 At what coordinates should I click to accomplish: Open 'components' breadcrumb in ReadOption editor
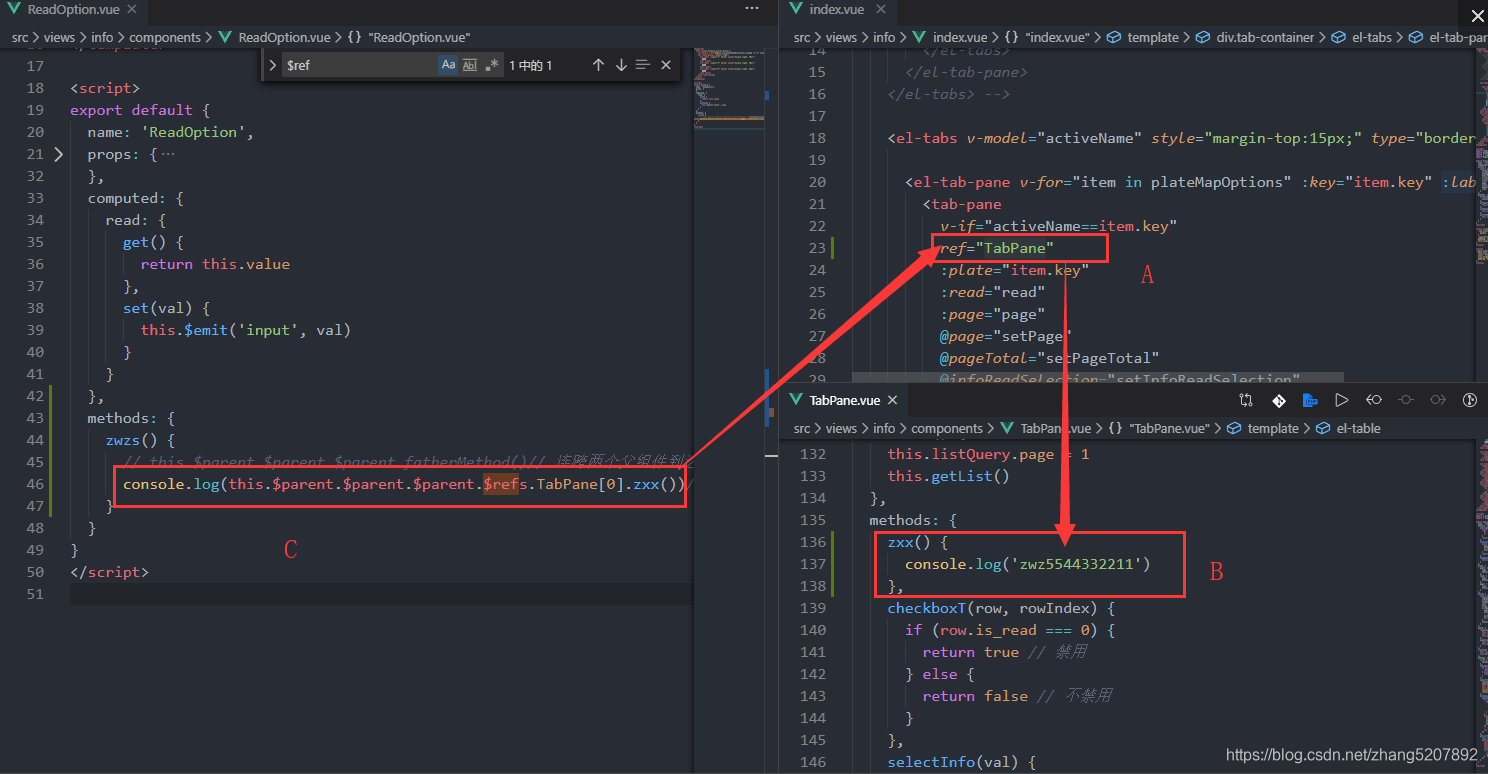pos(165,37)
